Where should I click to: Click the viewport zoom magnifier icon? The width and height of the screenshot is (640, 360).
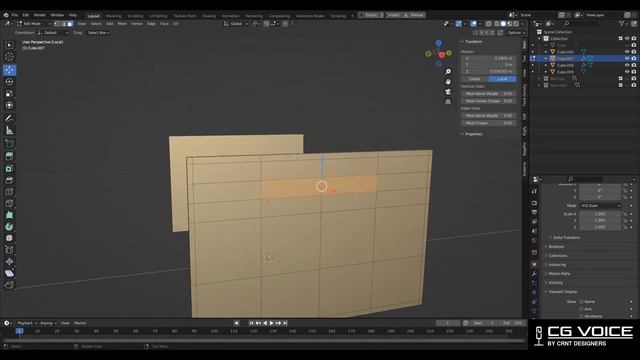click(448, 72)
